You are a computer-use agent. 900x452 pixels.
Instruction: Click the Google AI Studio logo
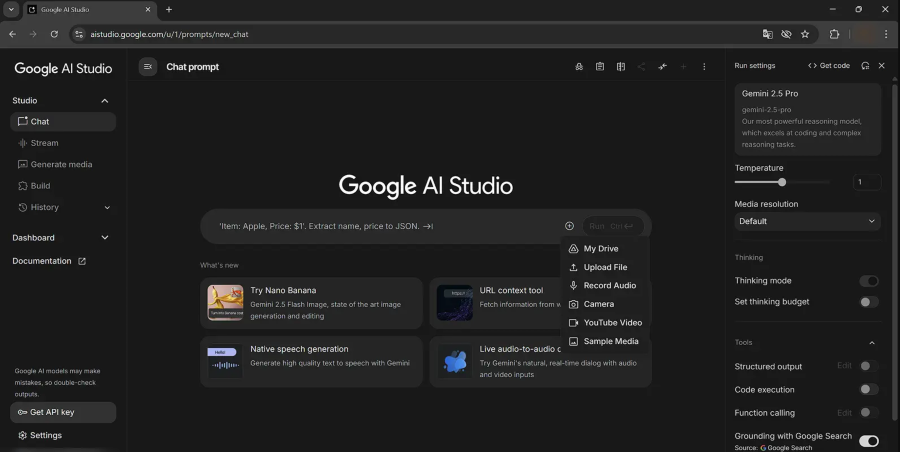click(x=63, y=69)
